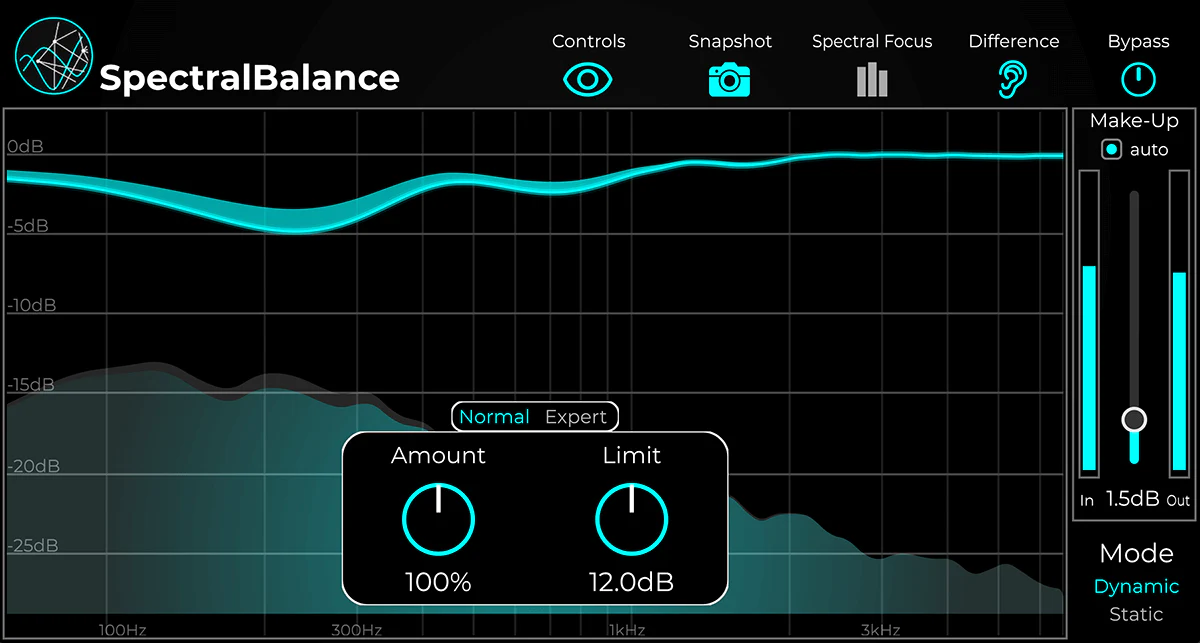Image resolution: width=1200 pixels, height=643 pixels.
Task: Toggle the Controls eye icon
Action: pos(588,79)
